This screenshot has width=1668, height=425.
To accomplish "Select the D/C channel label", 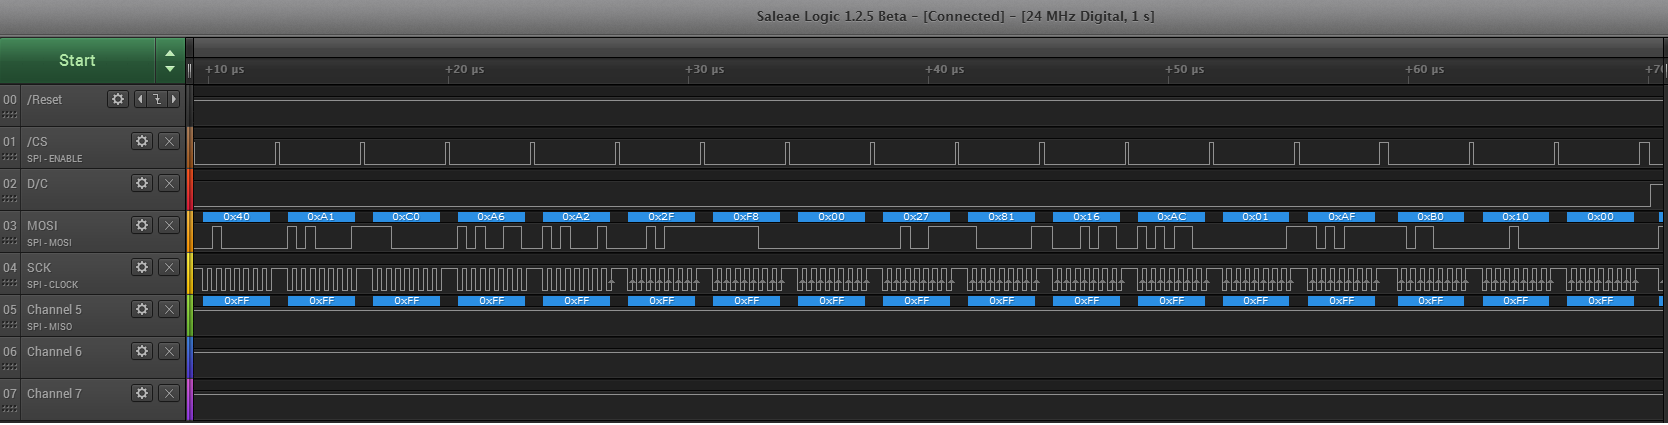I will (37, 184).
